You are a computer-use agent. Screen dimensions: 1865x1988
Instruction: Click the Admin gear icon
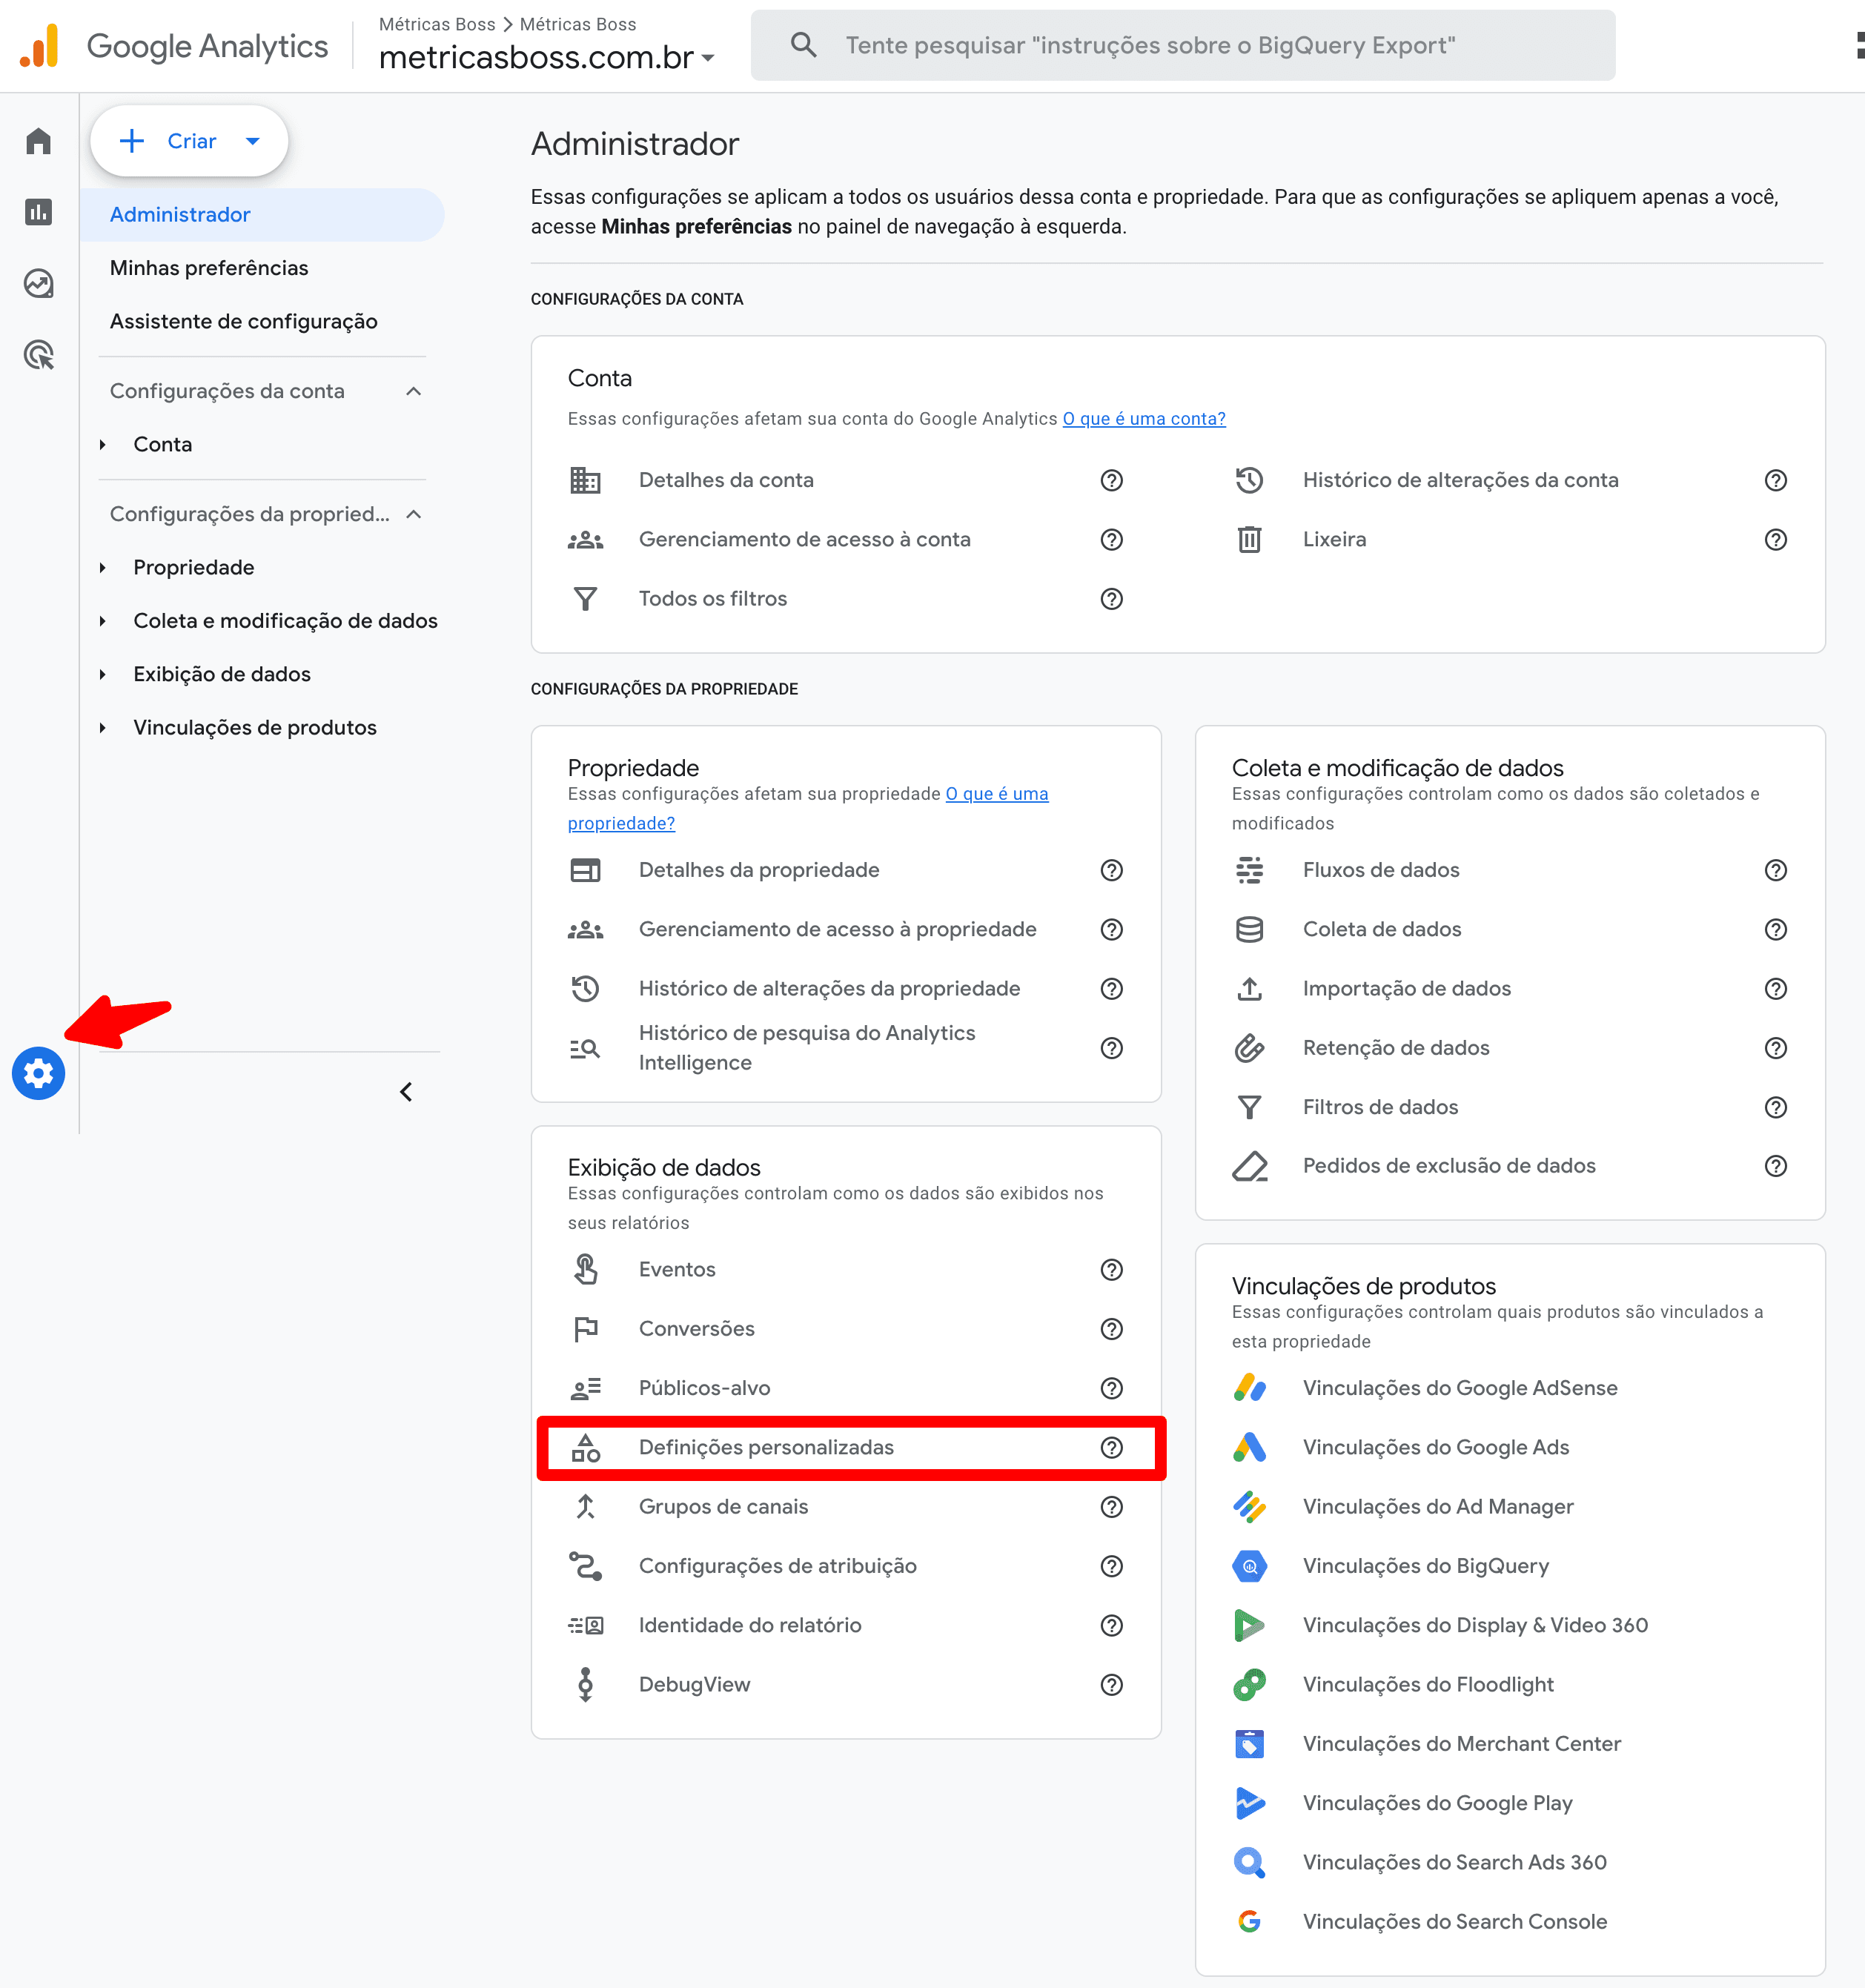pos(38,1073)
